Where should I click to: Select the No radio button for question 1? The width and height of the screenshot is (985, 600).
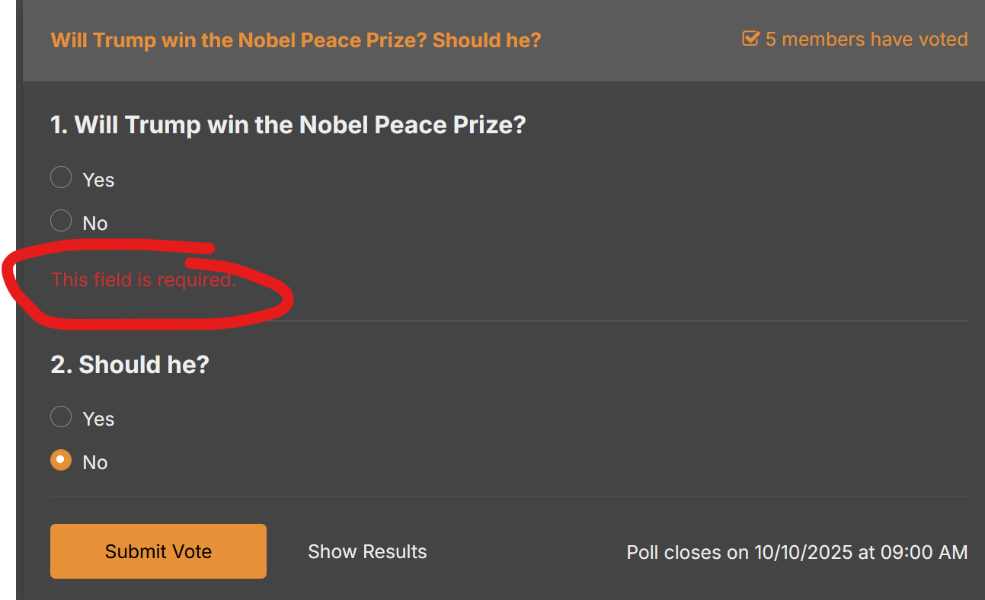click(x=61, y=221)
